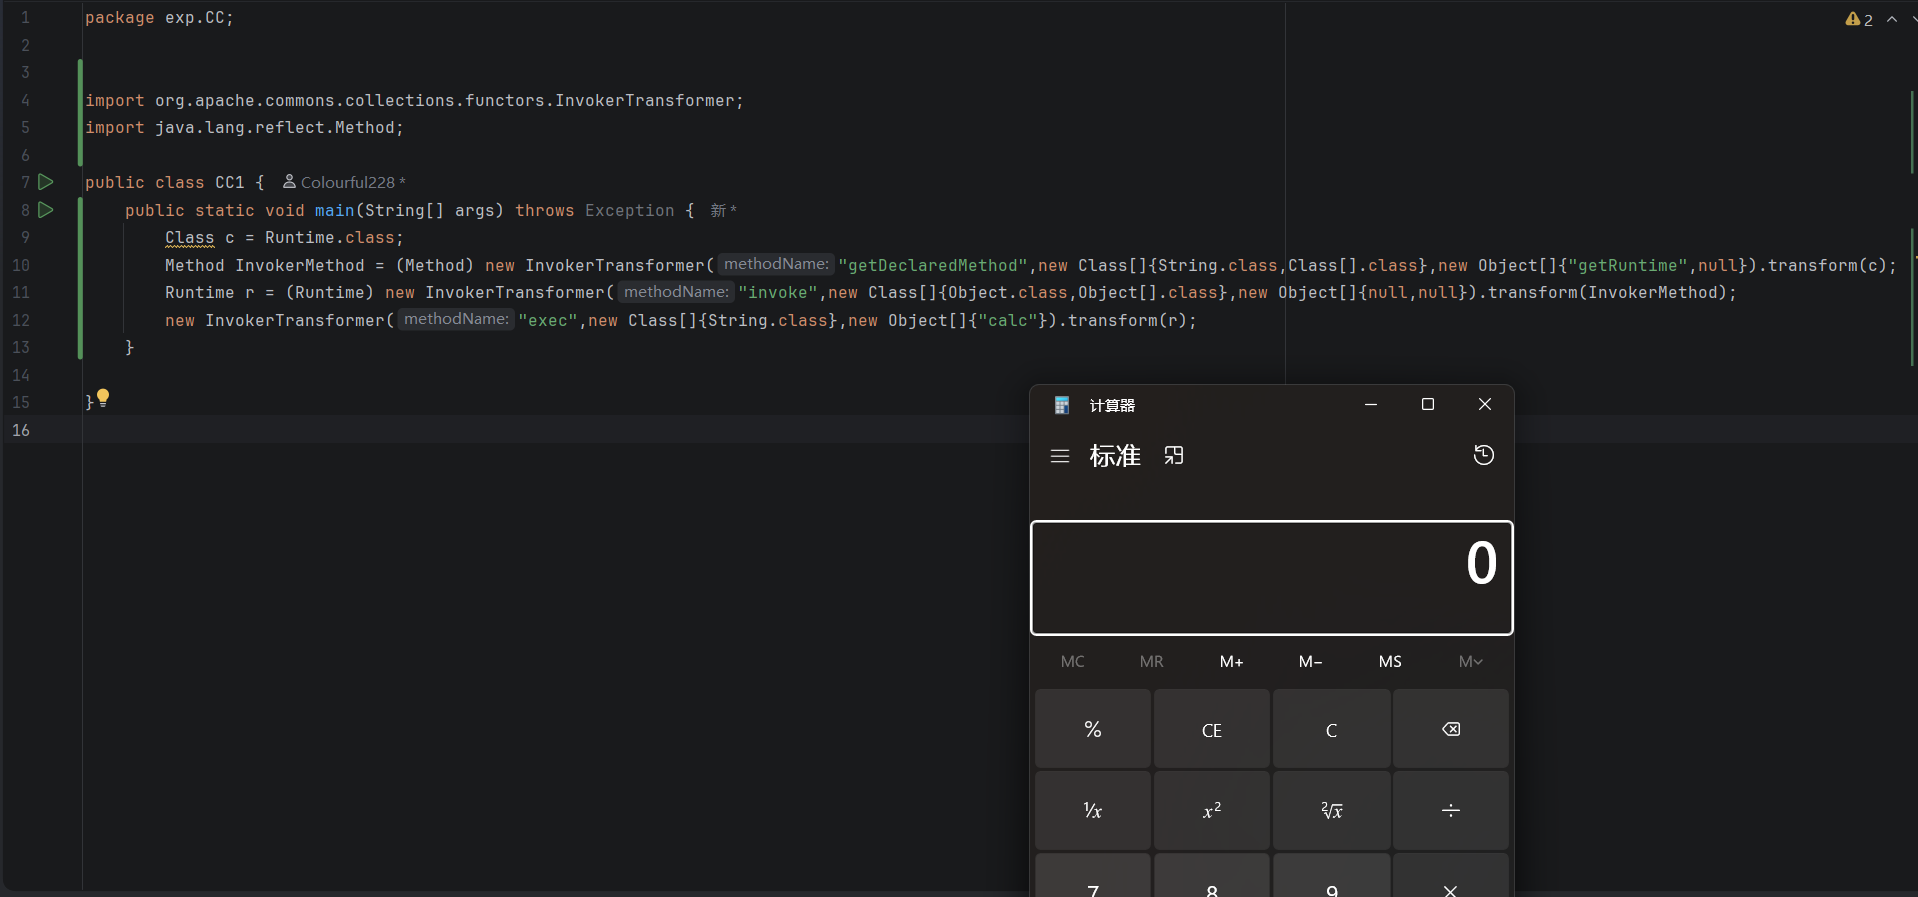1918x897 pixels.
Task: Click the 标准 mode heading in Calculator
Action: pos(1115,456)
